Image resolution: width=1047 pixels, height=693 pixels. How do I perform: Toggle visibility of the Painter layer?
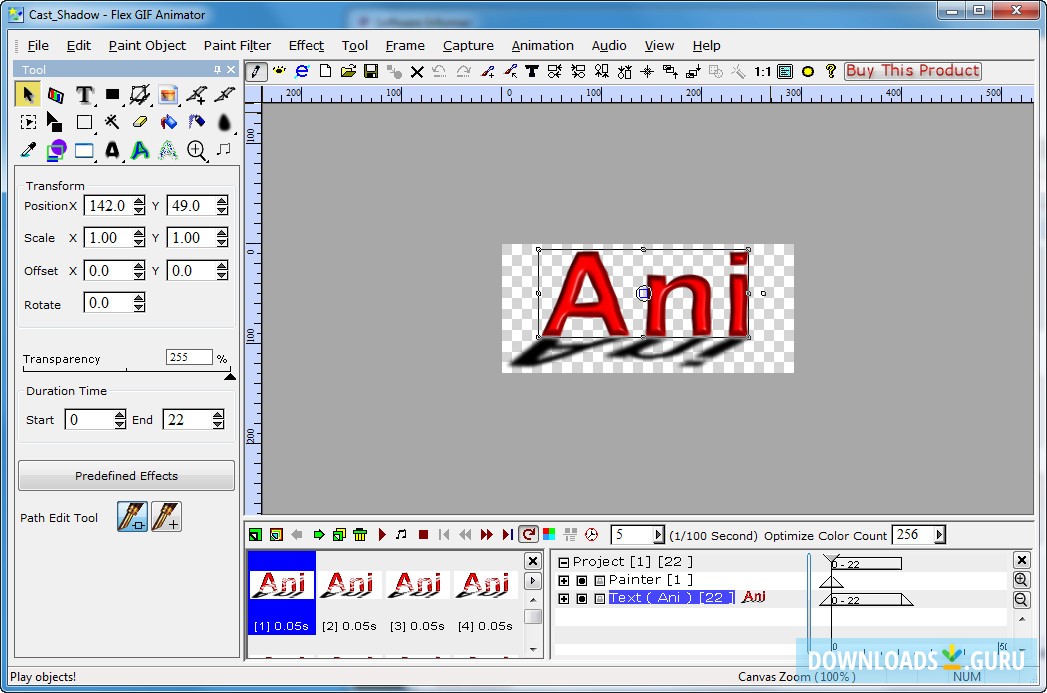[x=581, y=579]
